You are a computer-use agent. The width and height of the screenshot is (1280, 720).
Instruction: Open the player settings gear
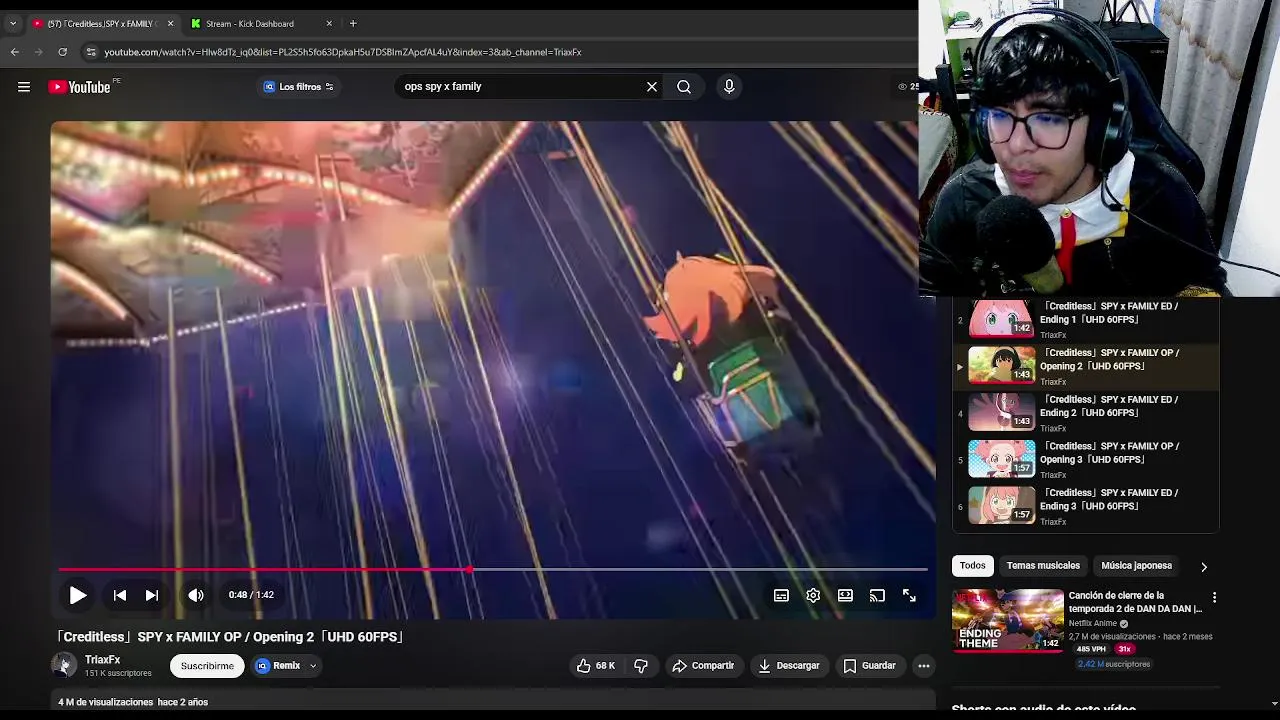pyautogui.click(x=813, y=595)
